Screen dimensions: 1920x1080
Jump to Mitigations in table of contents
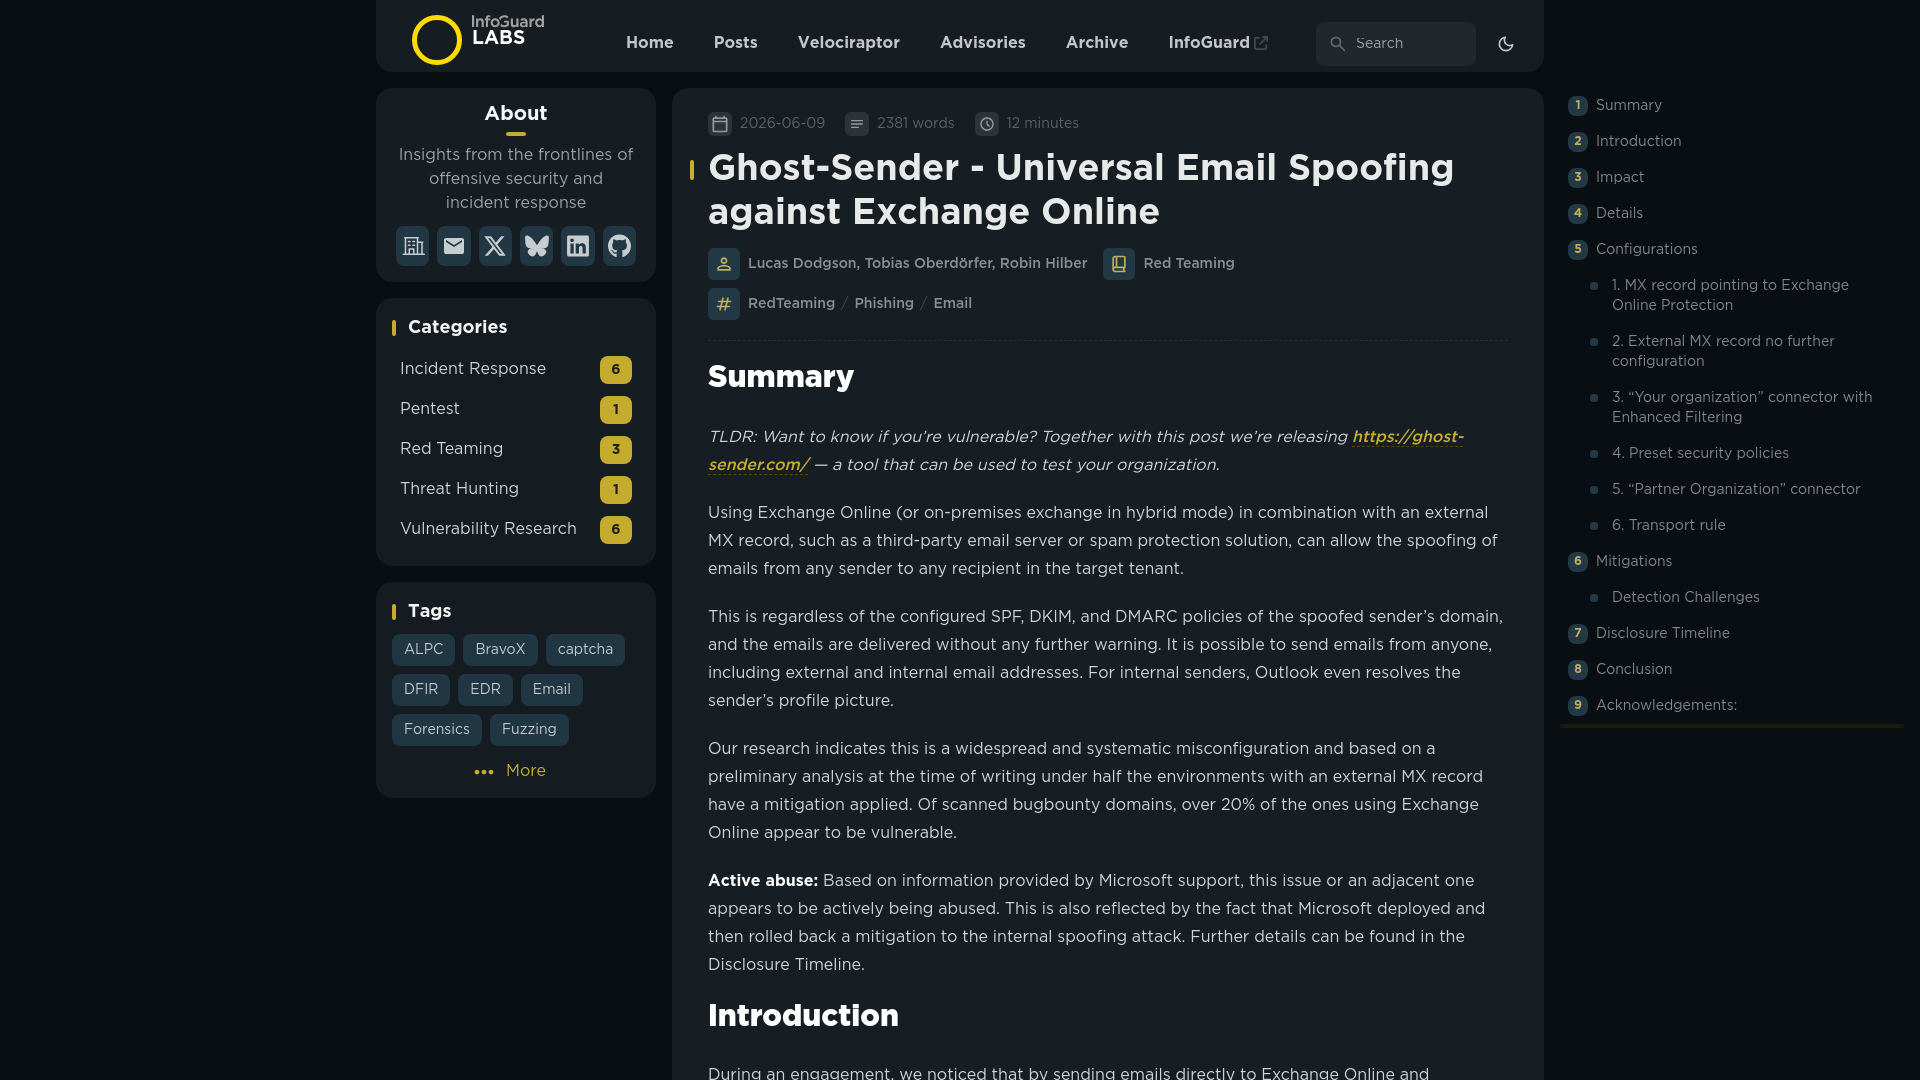(x=1634, y=561)
